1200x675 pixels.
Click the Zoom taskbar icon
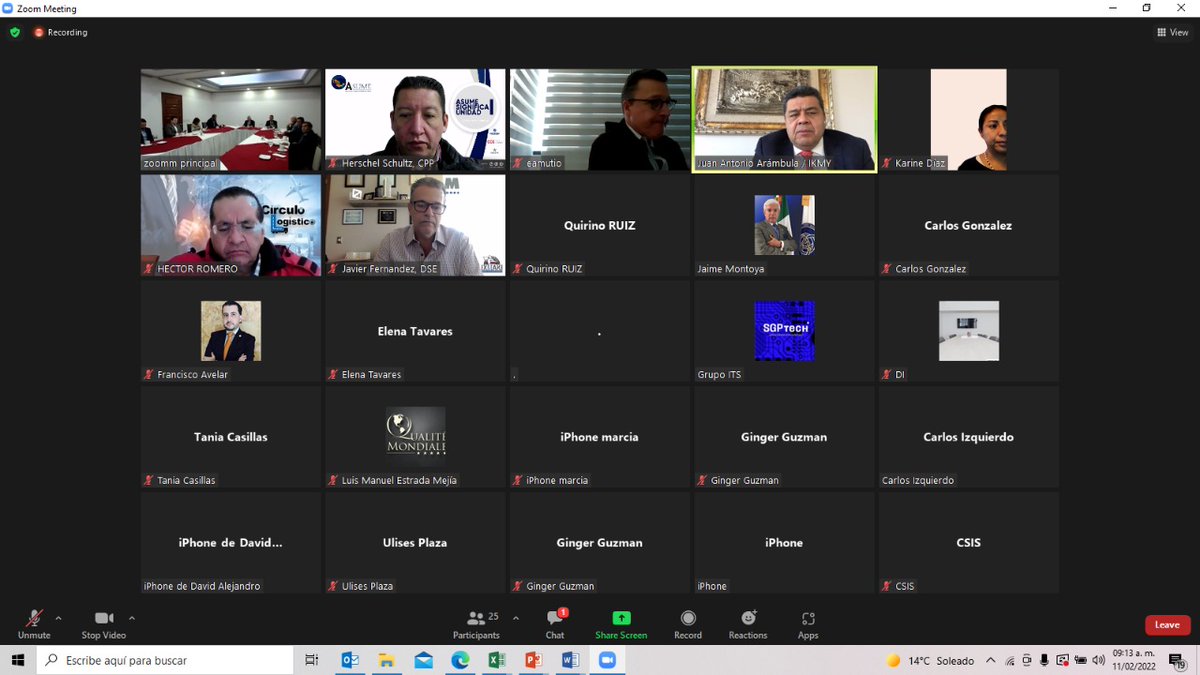[606, 660]
